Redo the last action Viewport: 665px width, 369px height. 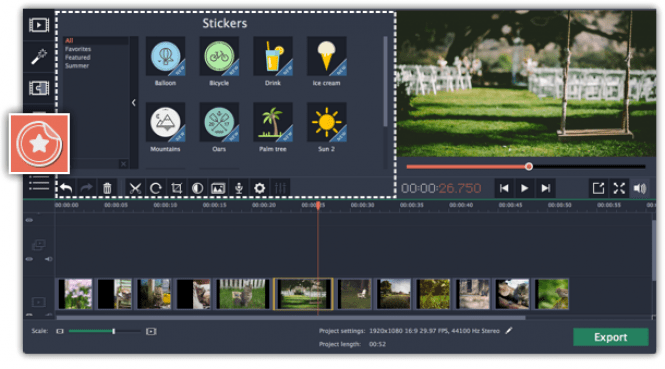coord(87,188)
